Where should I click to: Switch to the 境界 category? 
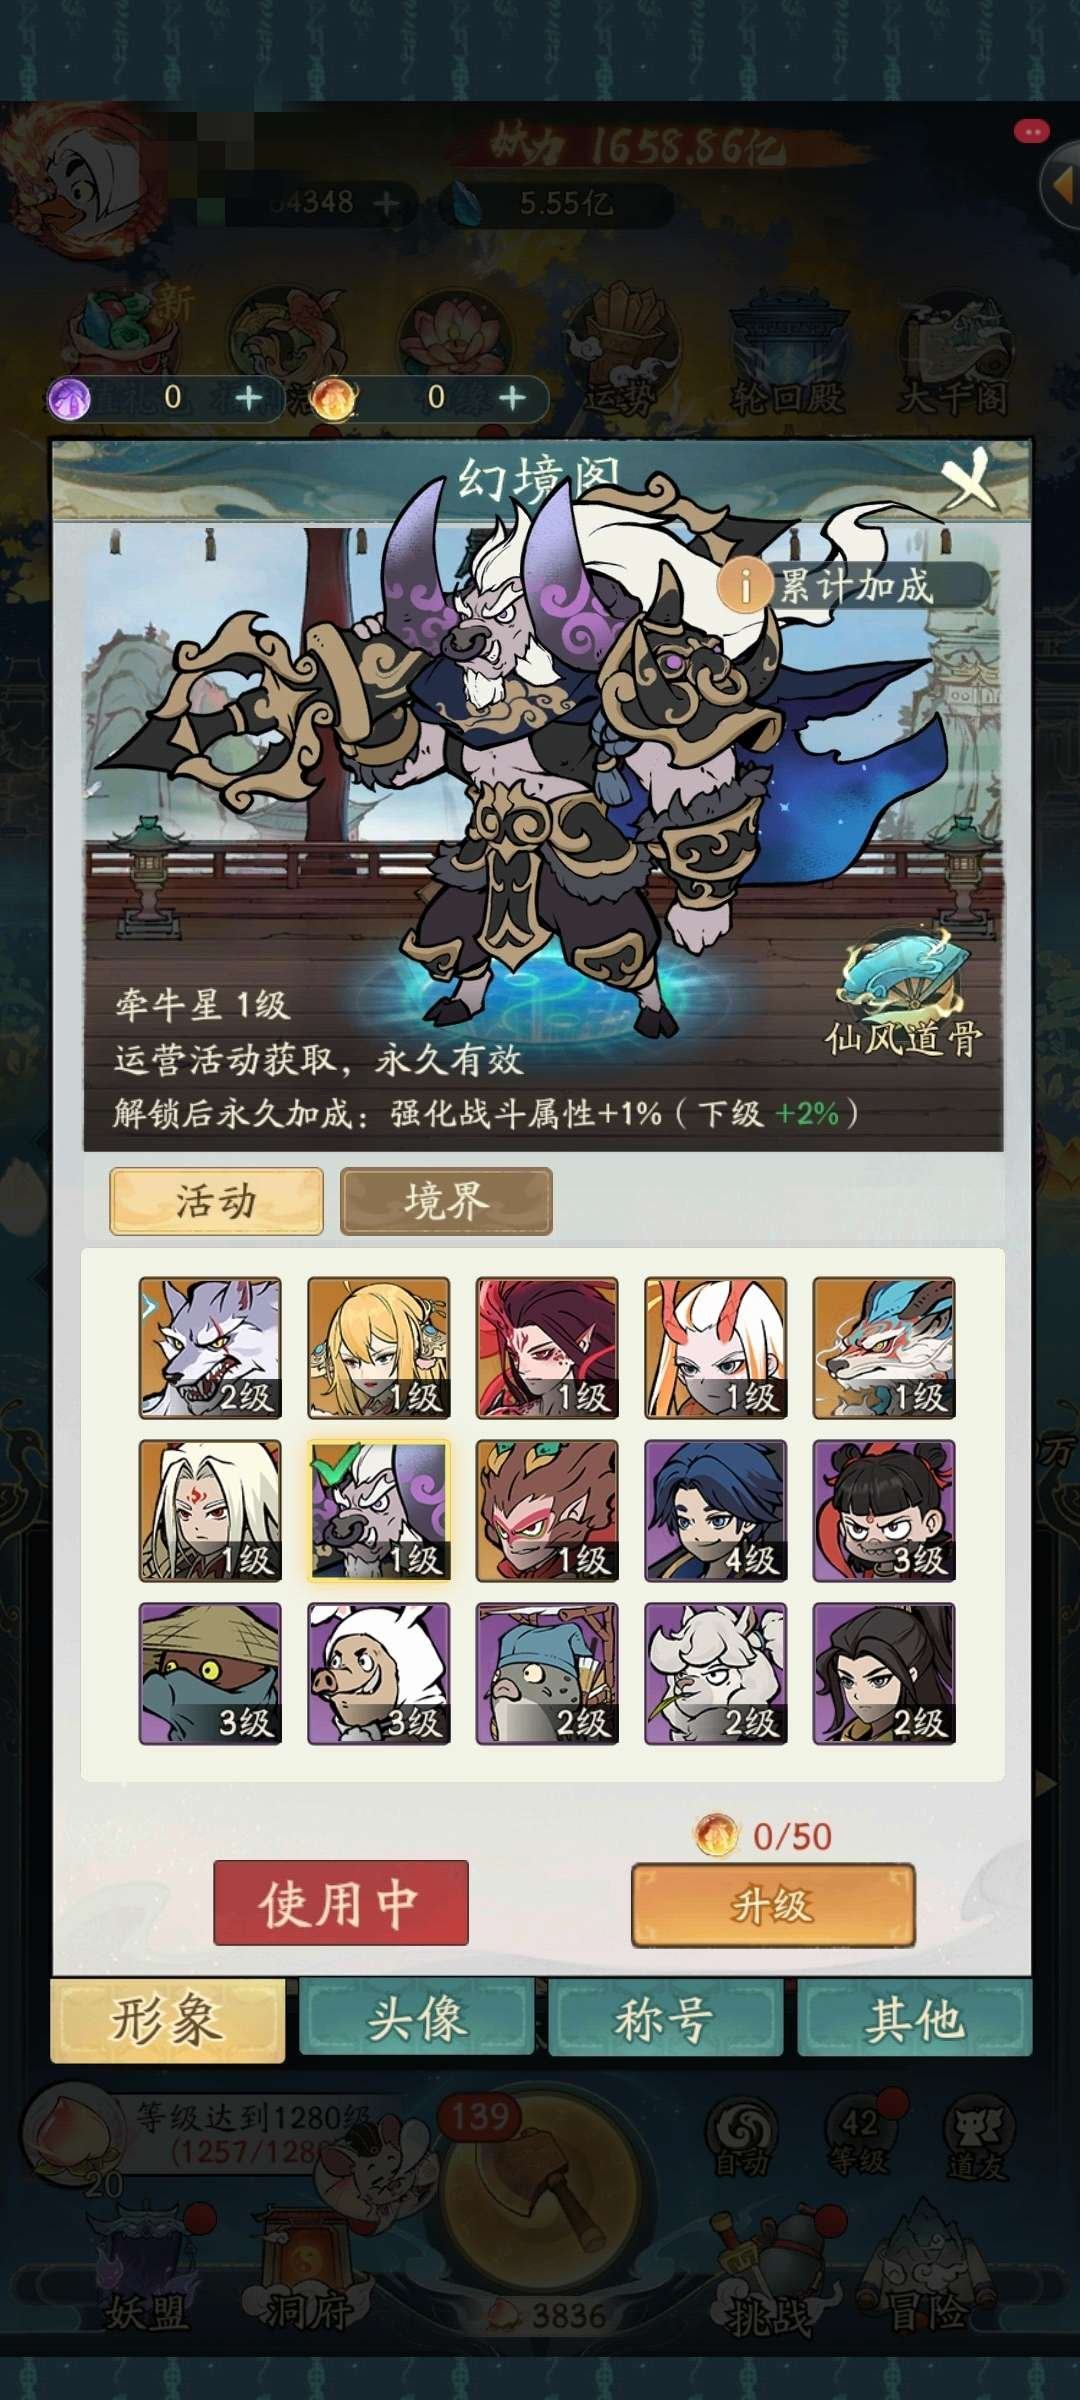coord(446,1201)
